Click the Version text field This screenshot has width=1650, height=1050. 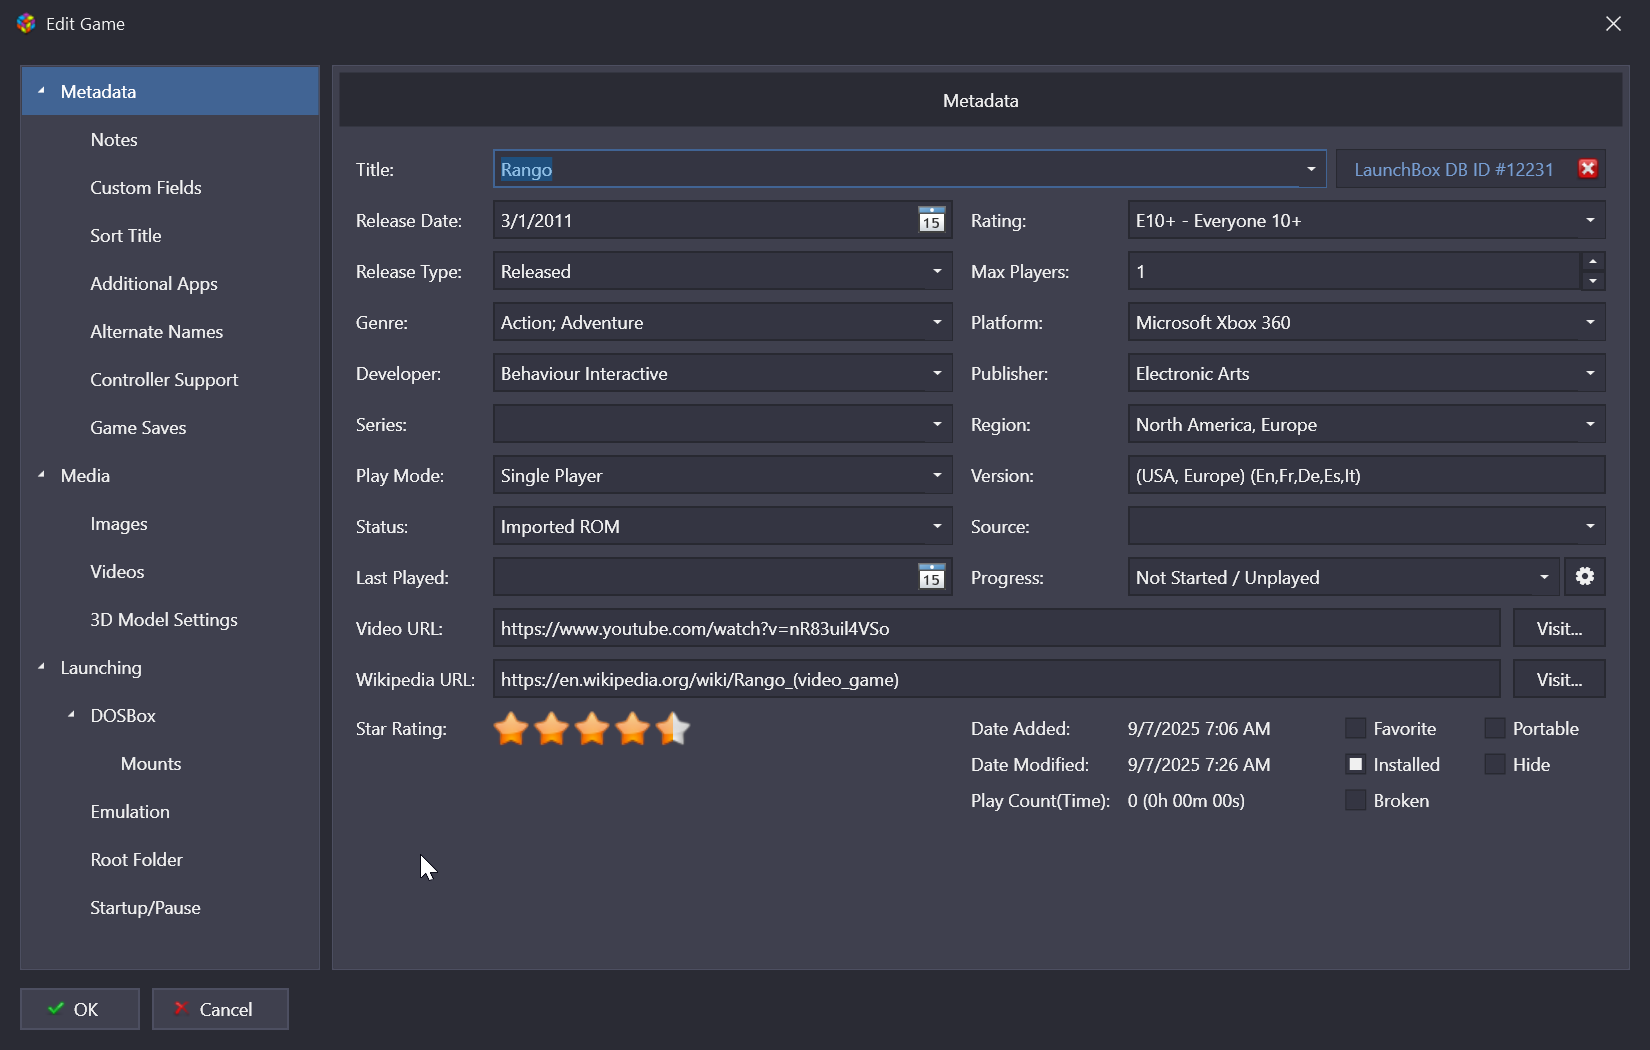1366,475
